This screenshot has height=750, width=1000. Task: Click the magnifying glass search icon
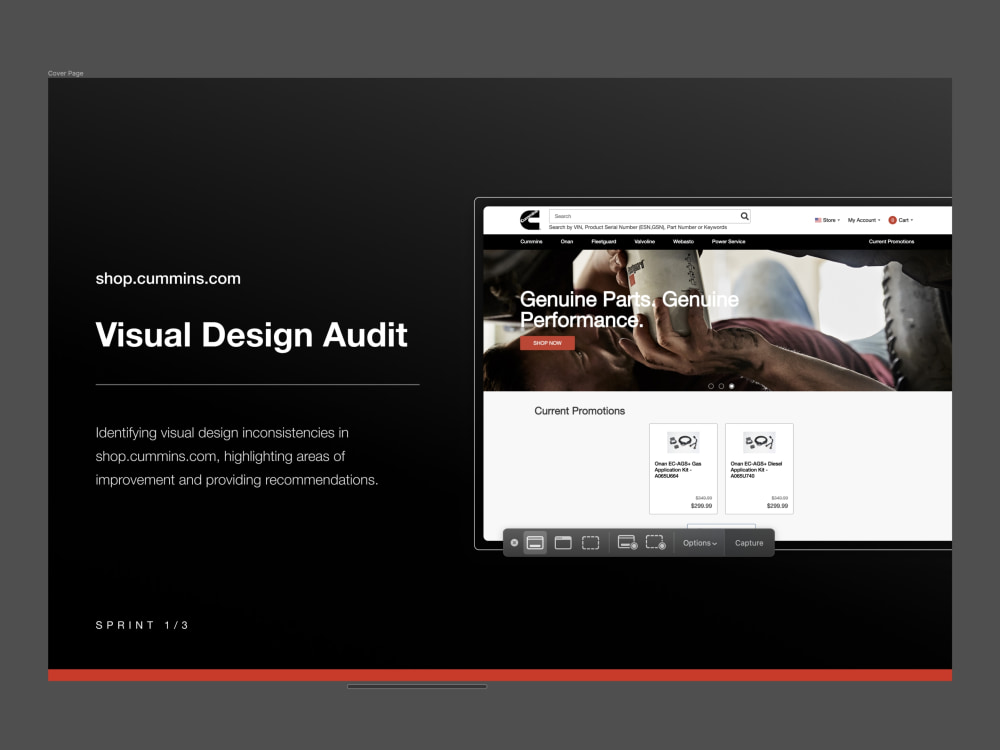tap(744, 216)
